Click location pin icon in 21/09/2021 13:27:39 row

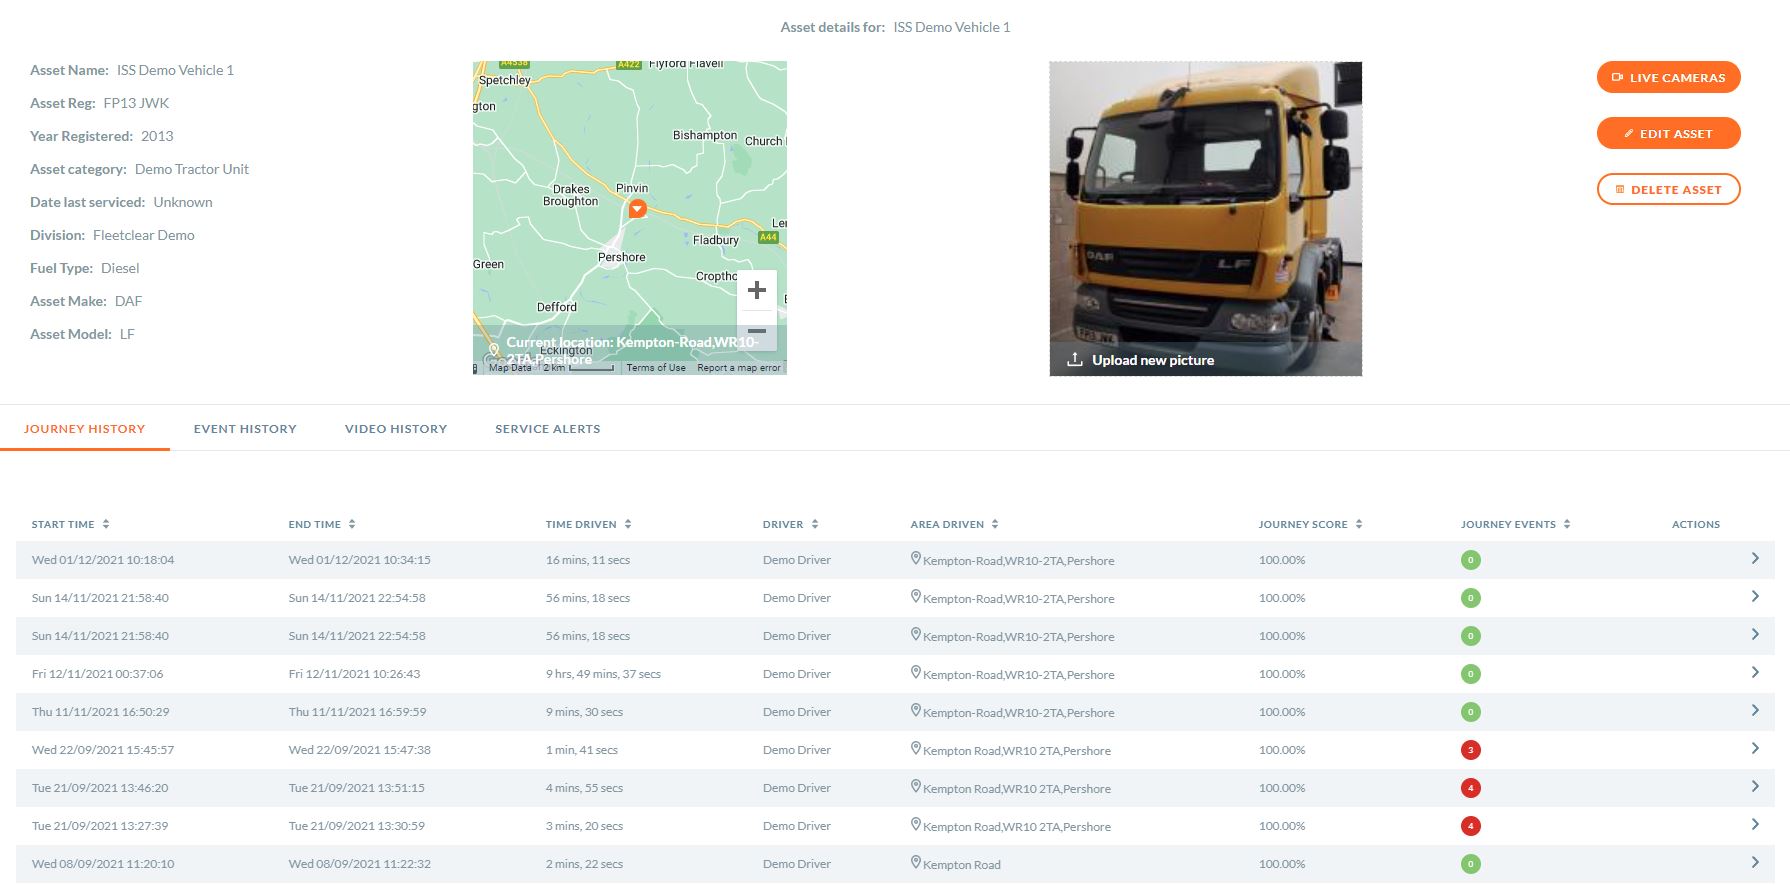click(915, 824)
